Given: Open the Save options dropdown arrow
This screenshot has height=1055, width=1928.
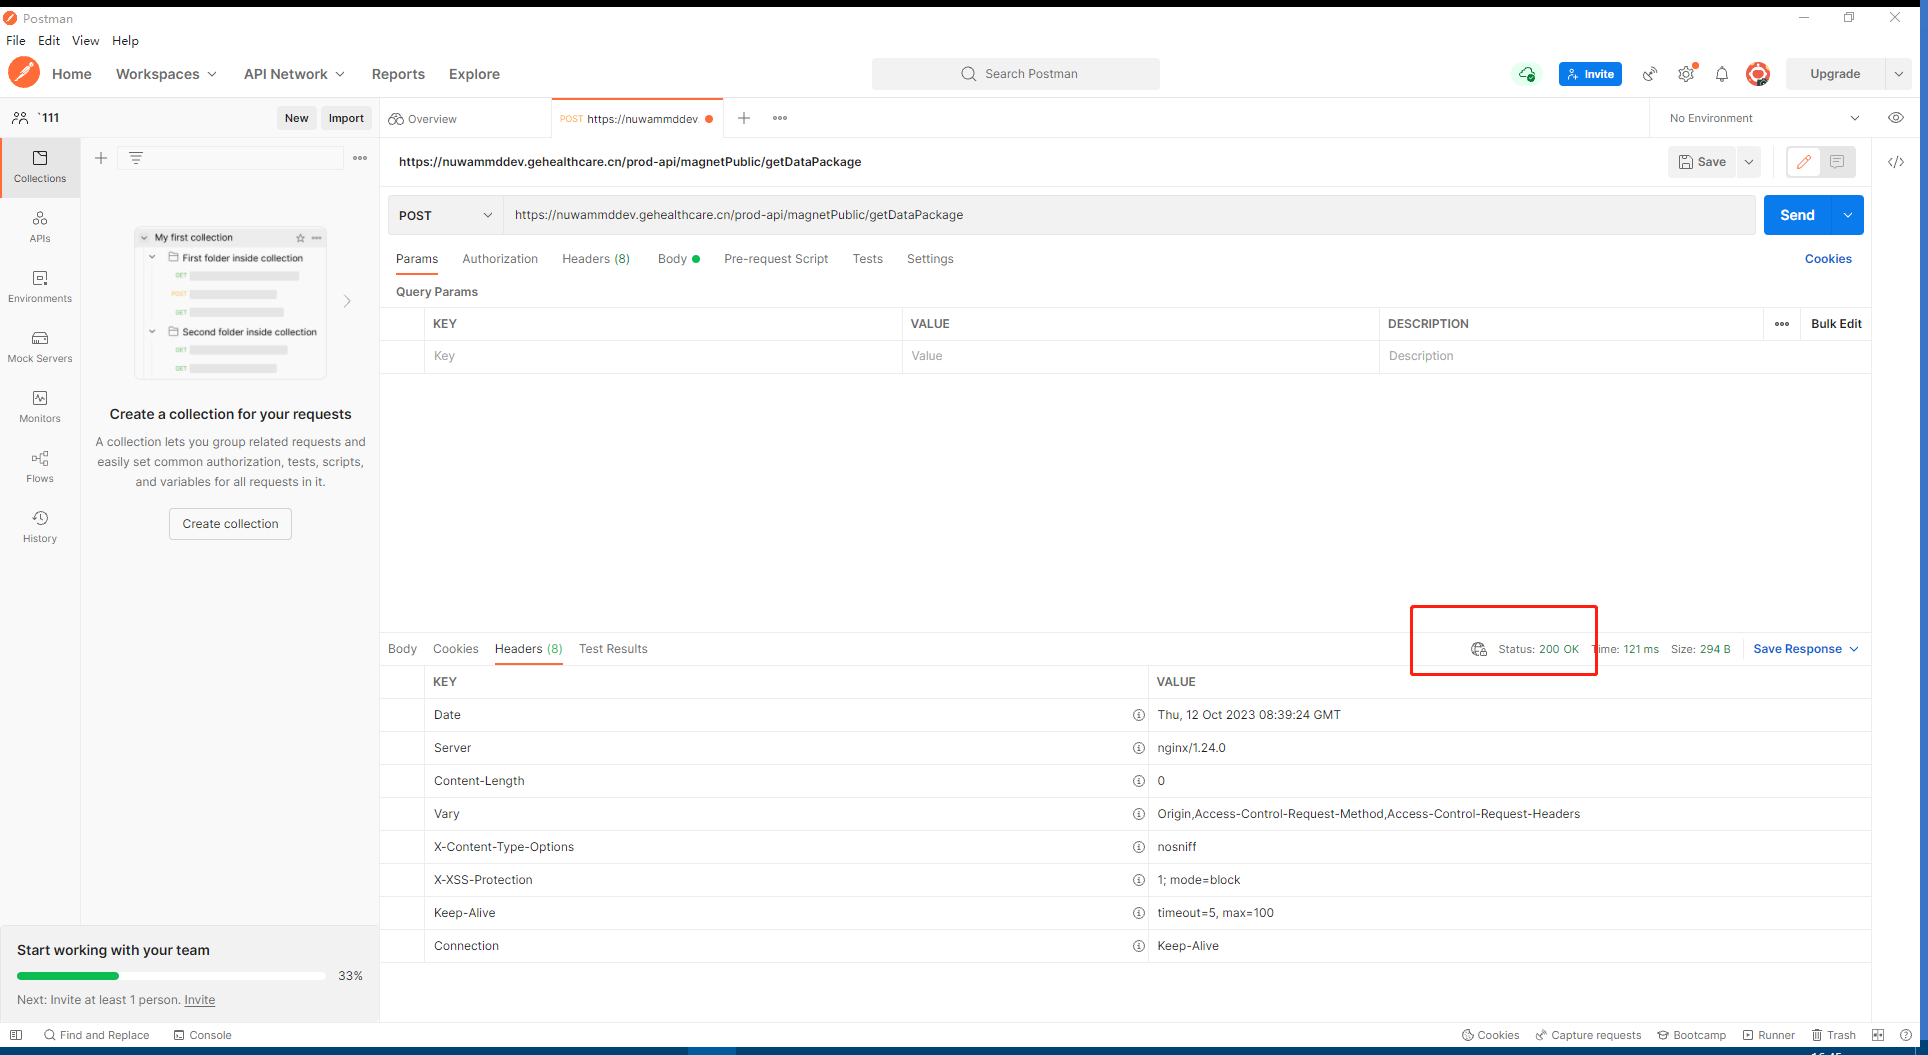Looking at the screenshot, I should tap(1749, 162).
